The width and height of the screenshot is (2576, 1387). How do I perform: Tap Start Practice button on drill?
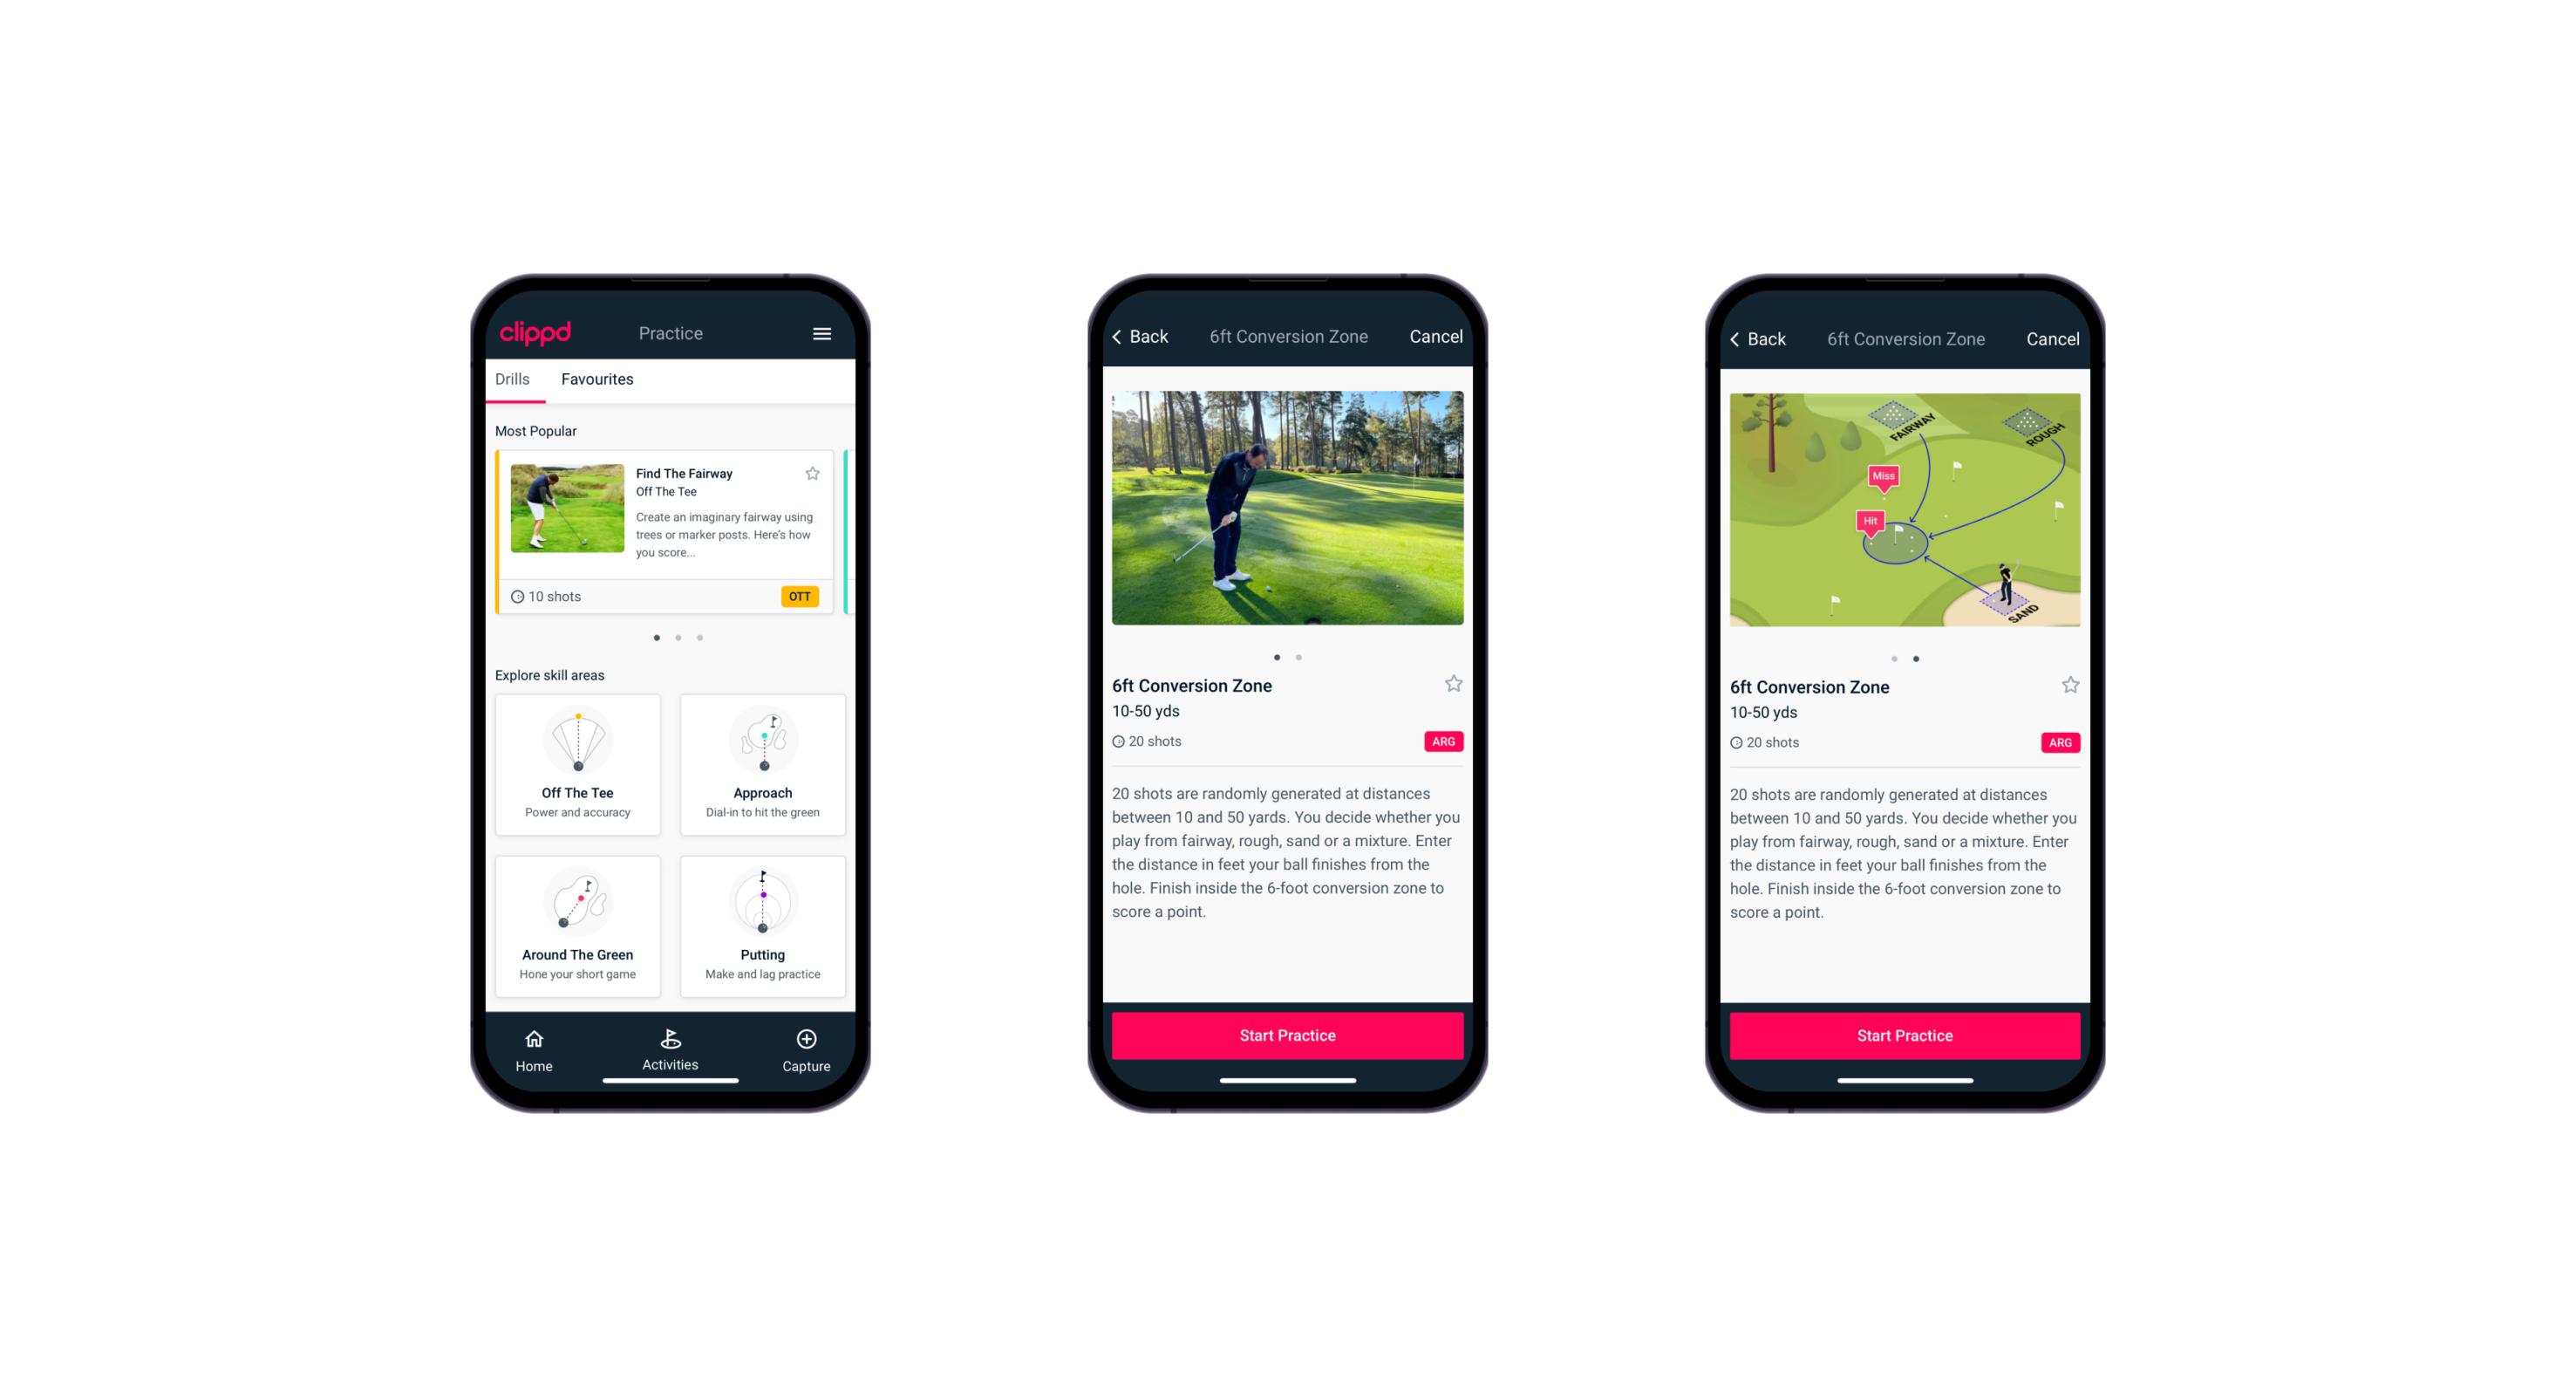tap(1285, 1034)
